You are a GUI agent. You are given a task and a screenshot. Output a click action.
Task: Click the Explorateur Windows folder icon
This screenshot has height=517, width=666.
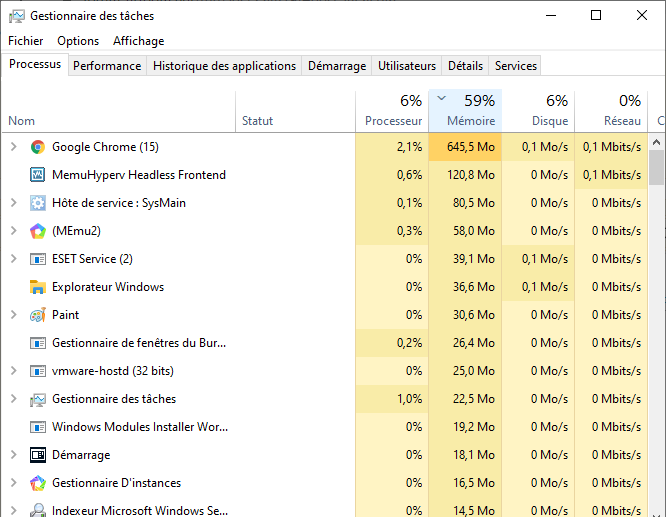(x=38, y=287)
